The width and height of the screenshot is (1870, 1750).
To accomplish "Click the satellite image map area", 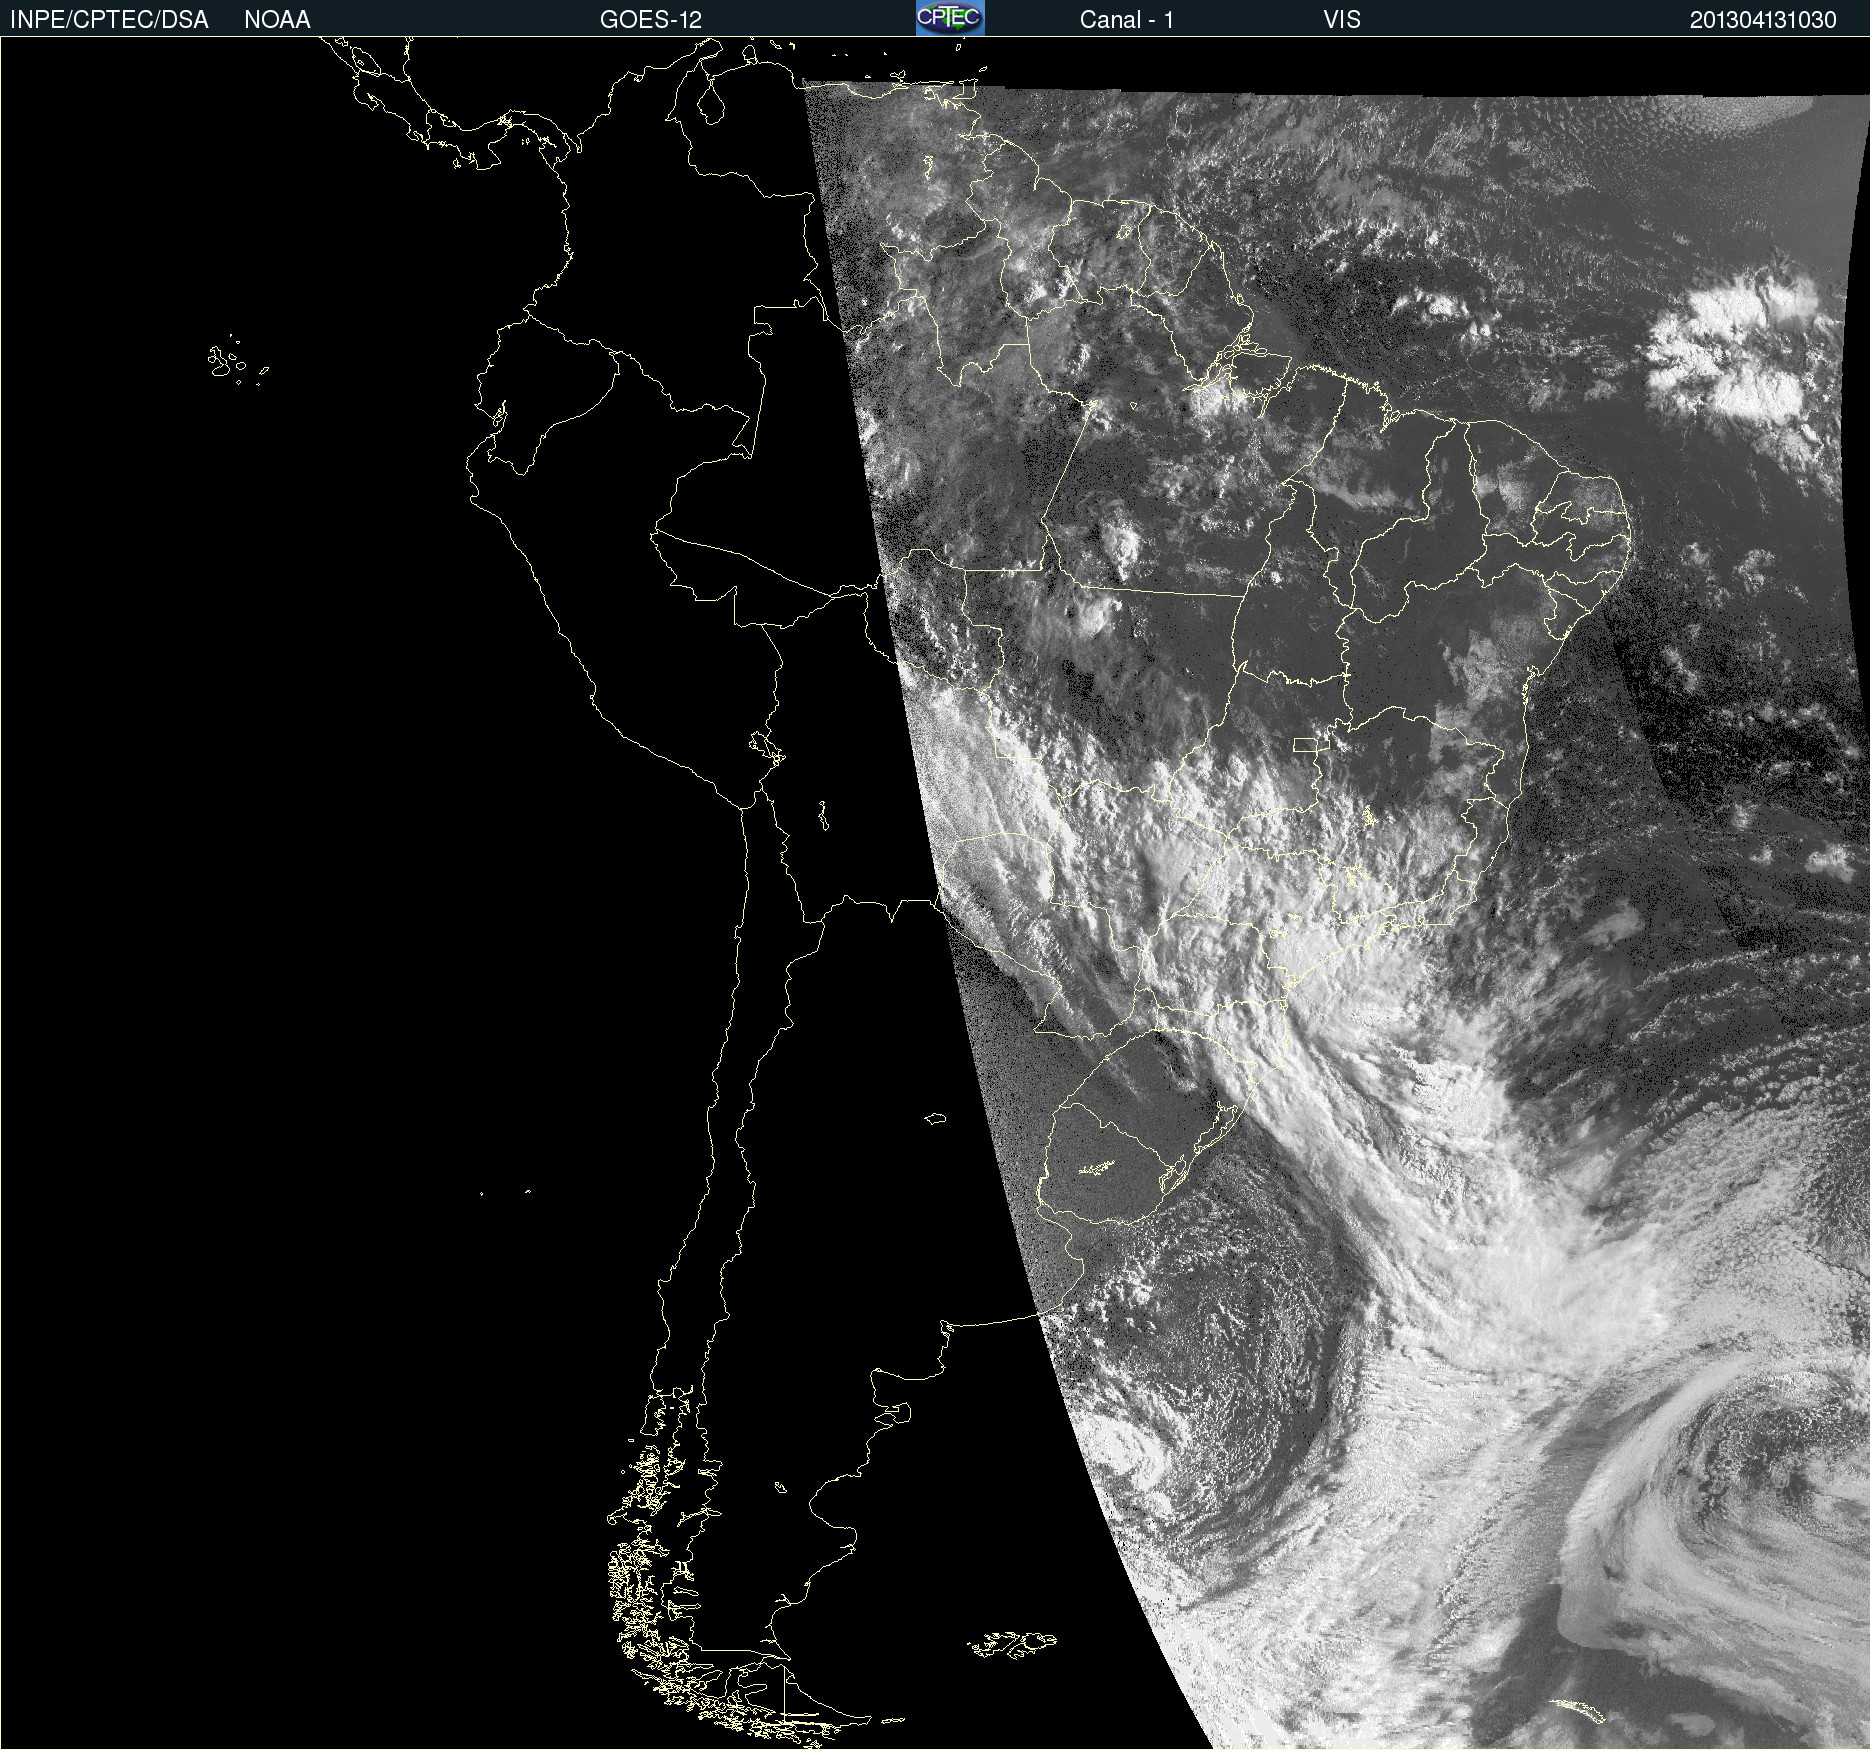I will pos(935,893).
